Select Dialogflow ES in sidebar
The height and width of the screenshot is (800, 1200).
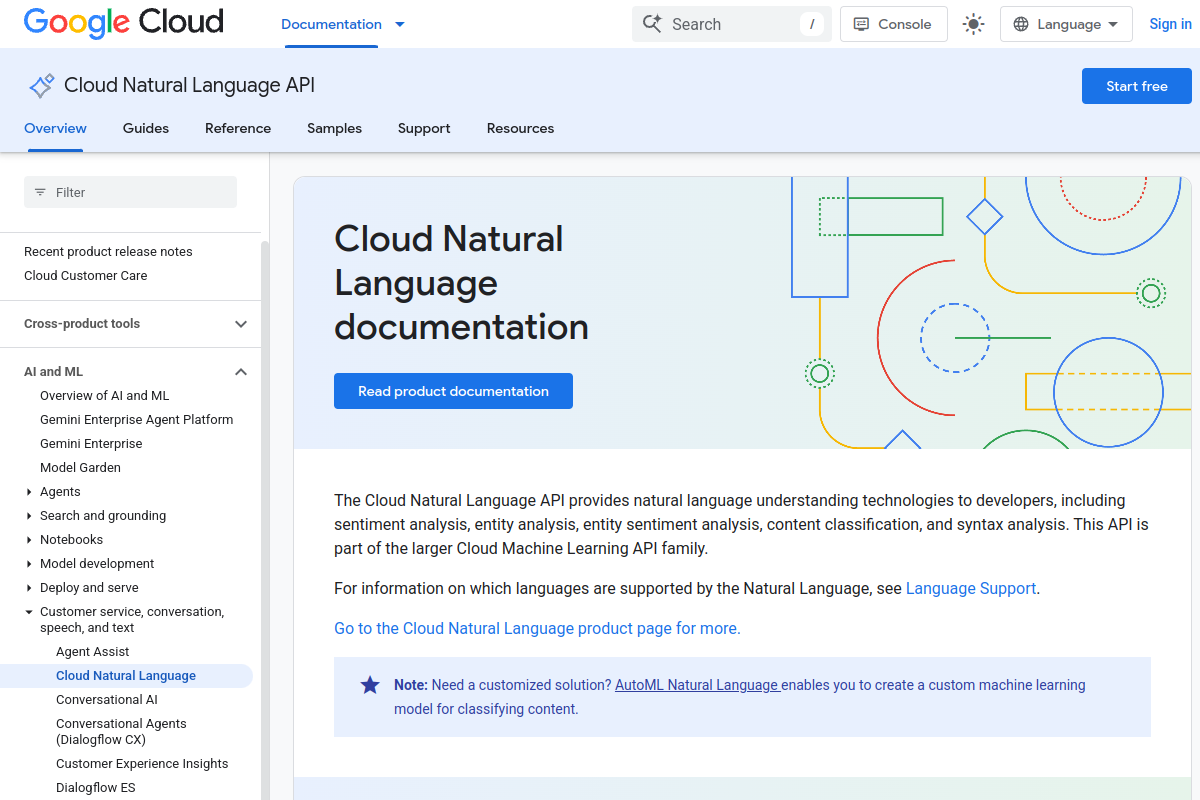(x=96, y=788)
